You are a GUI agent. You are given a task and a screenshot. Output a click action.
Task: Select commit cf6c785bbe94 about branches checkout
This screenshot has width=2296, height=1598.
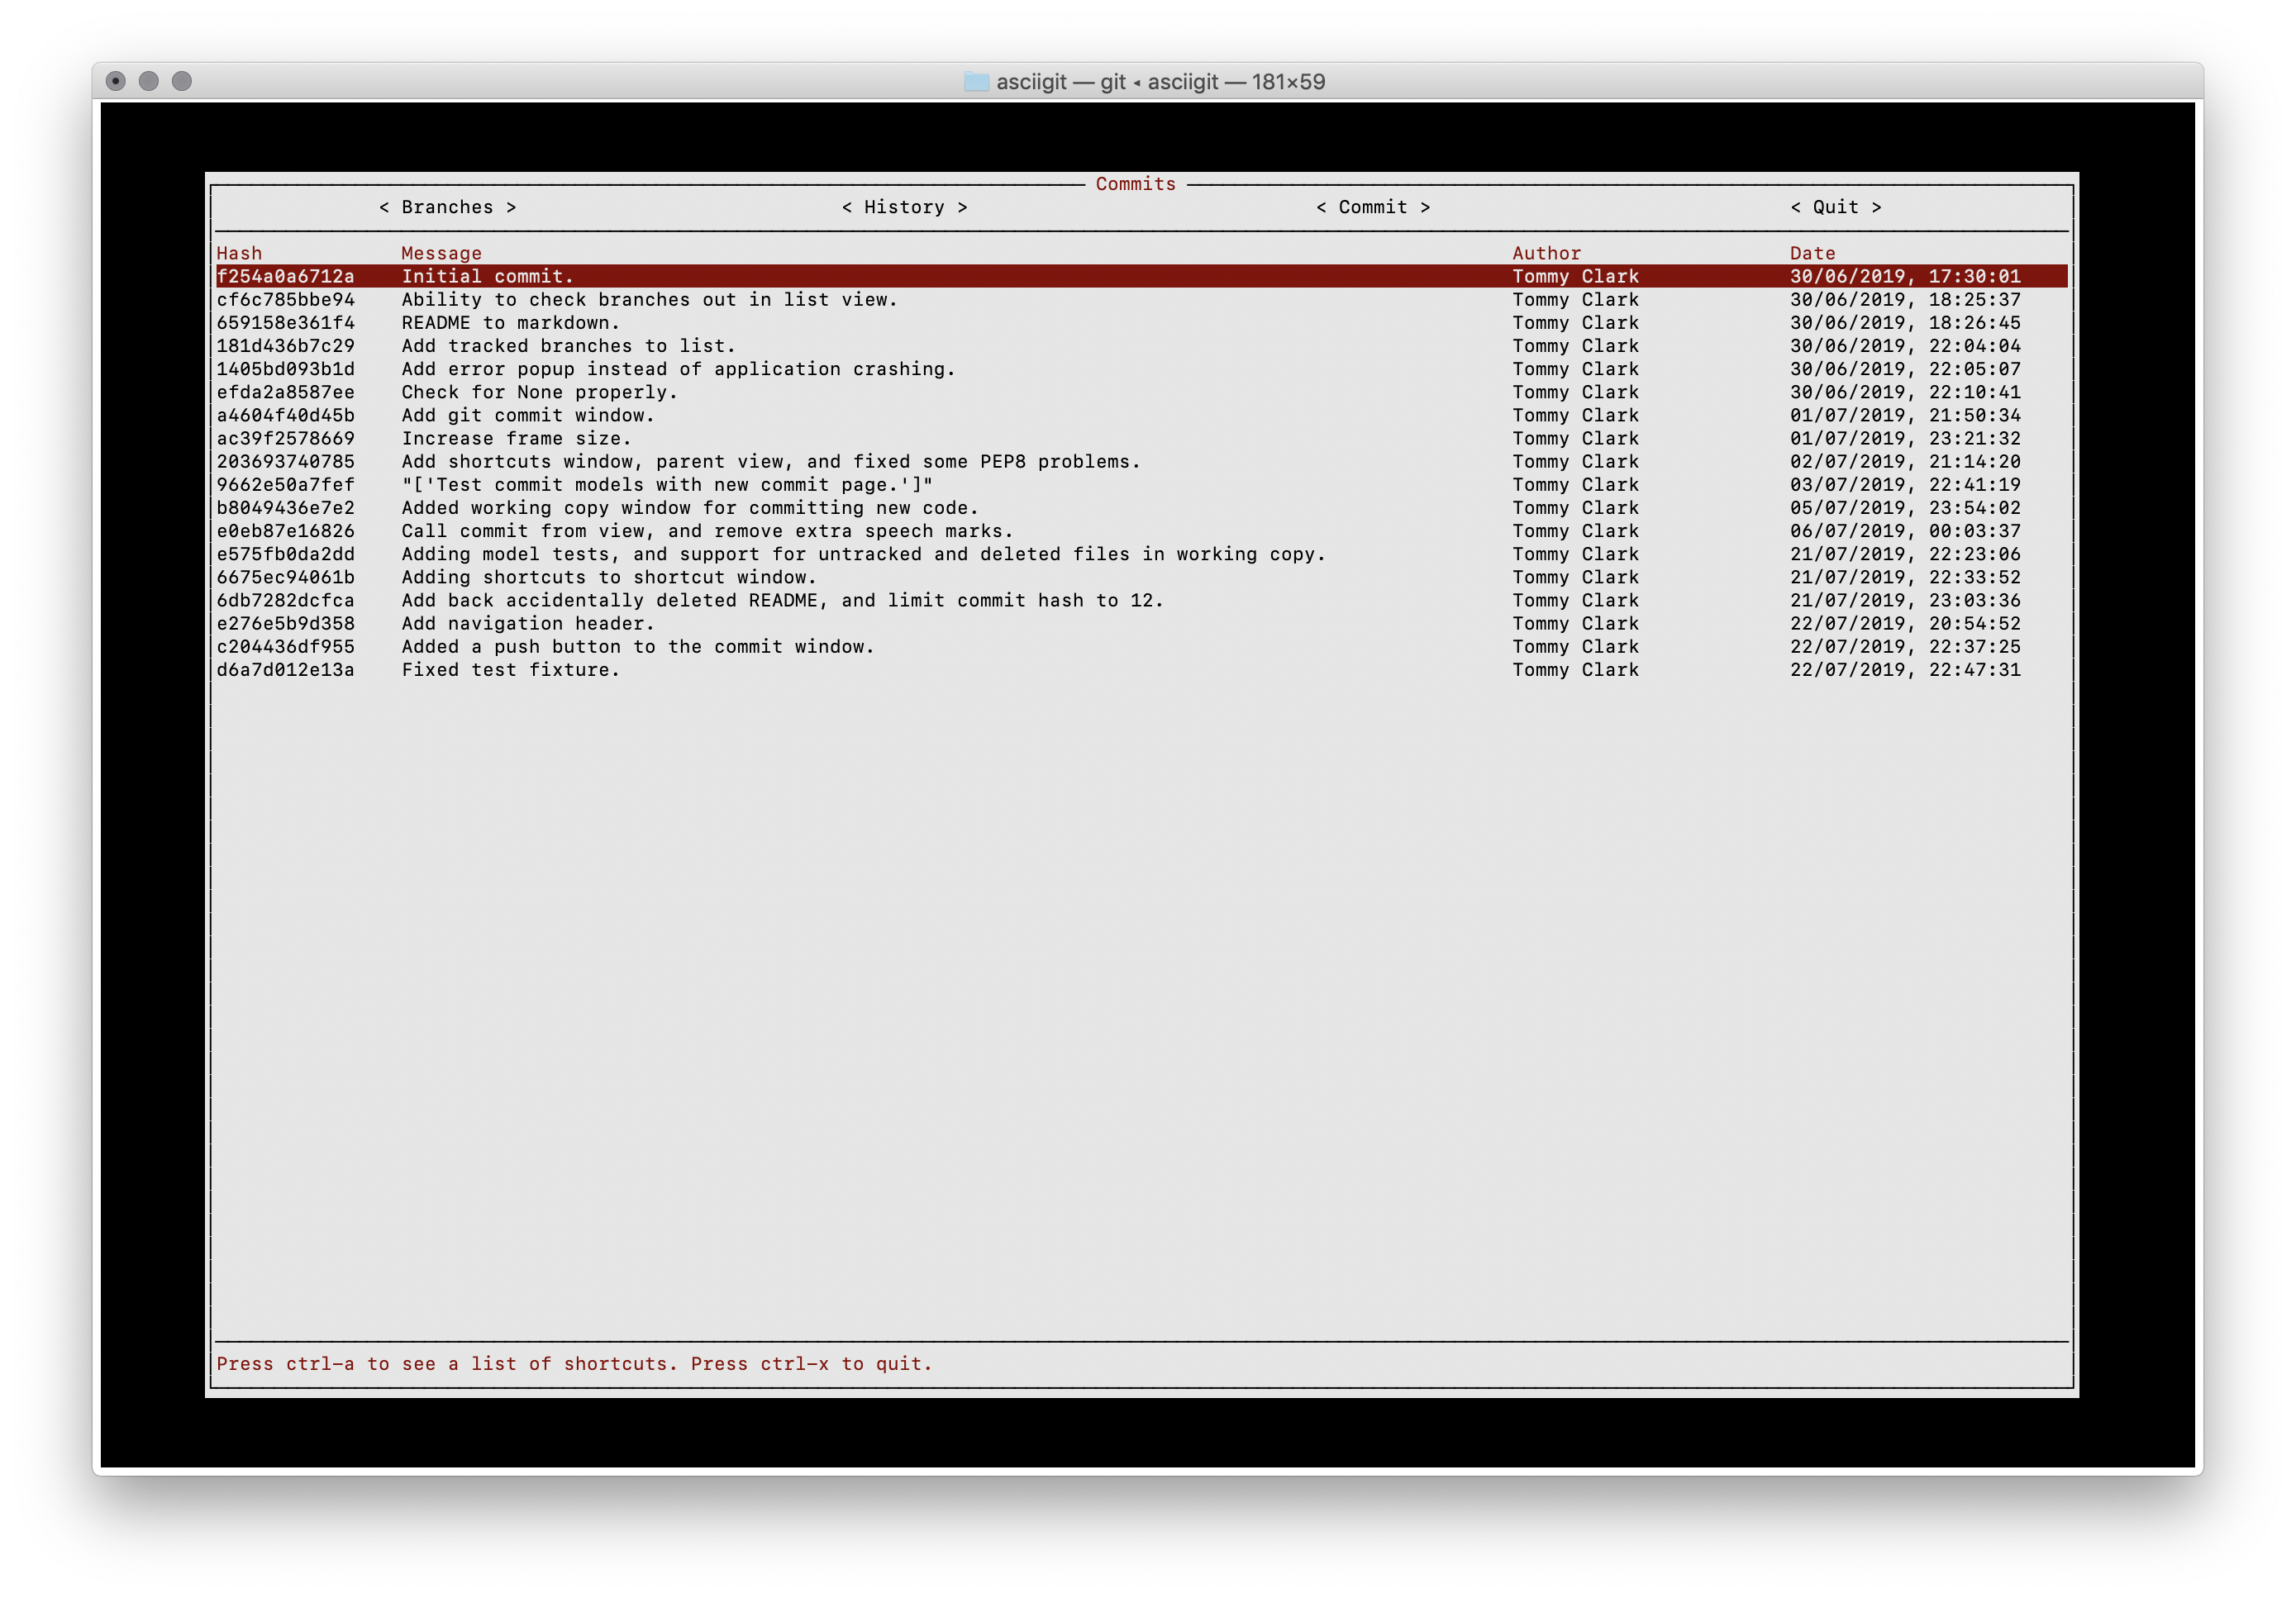649,299
